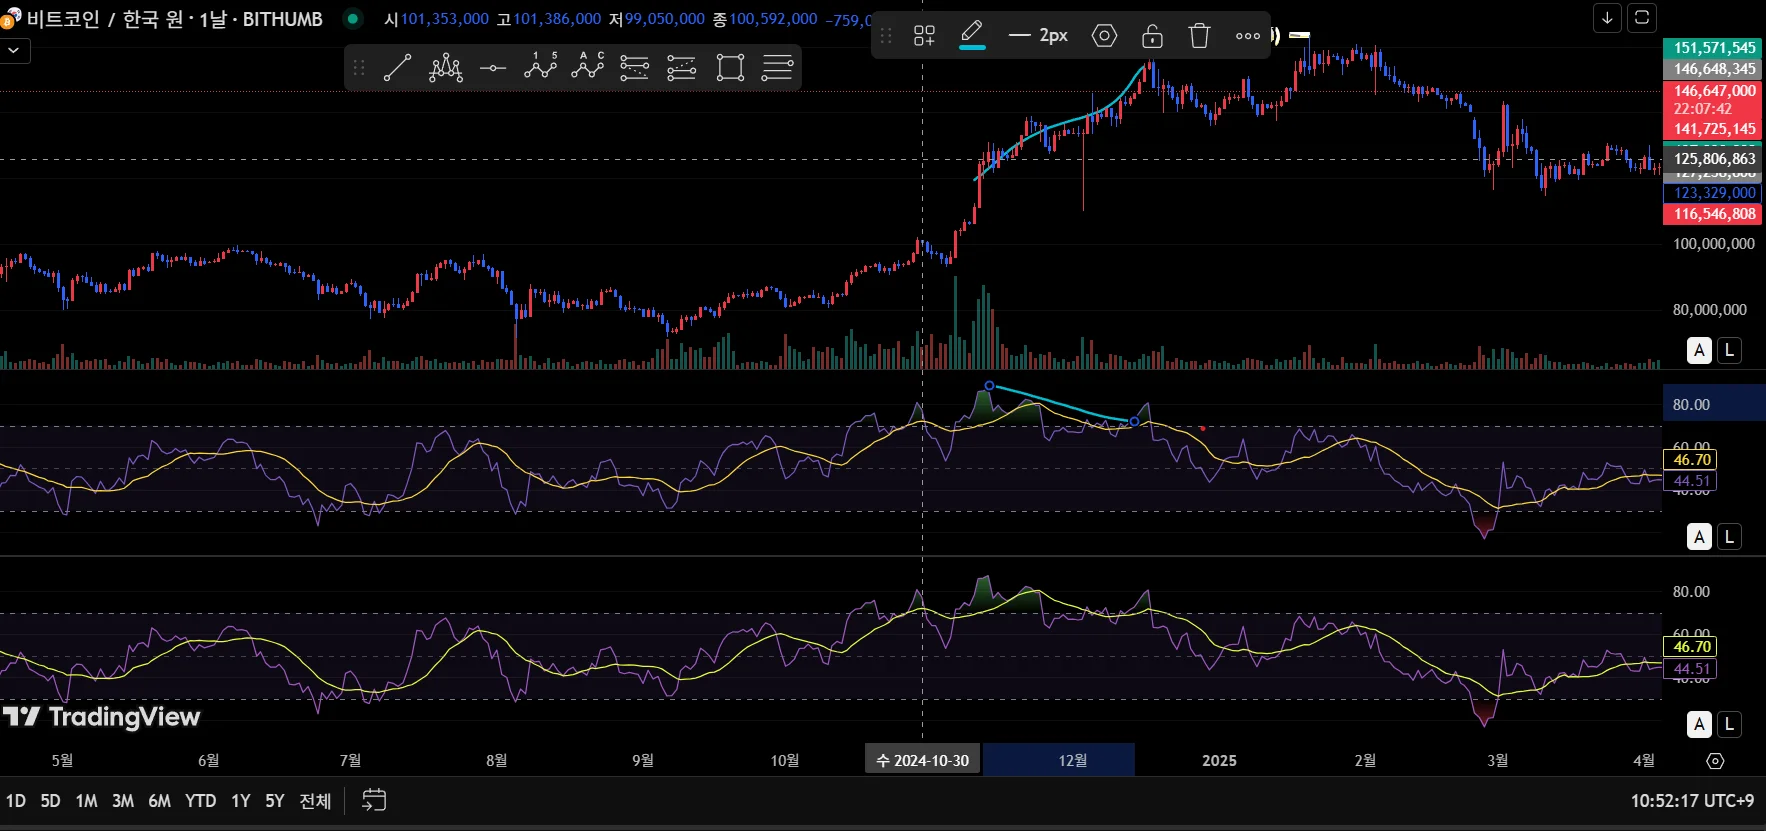Set time range to 5D
This screenshot has height=831, width=1766.
tap(51, 801)
